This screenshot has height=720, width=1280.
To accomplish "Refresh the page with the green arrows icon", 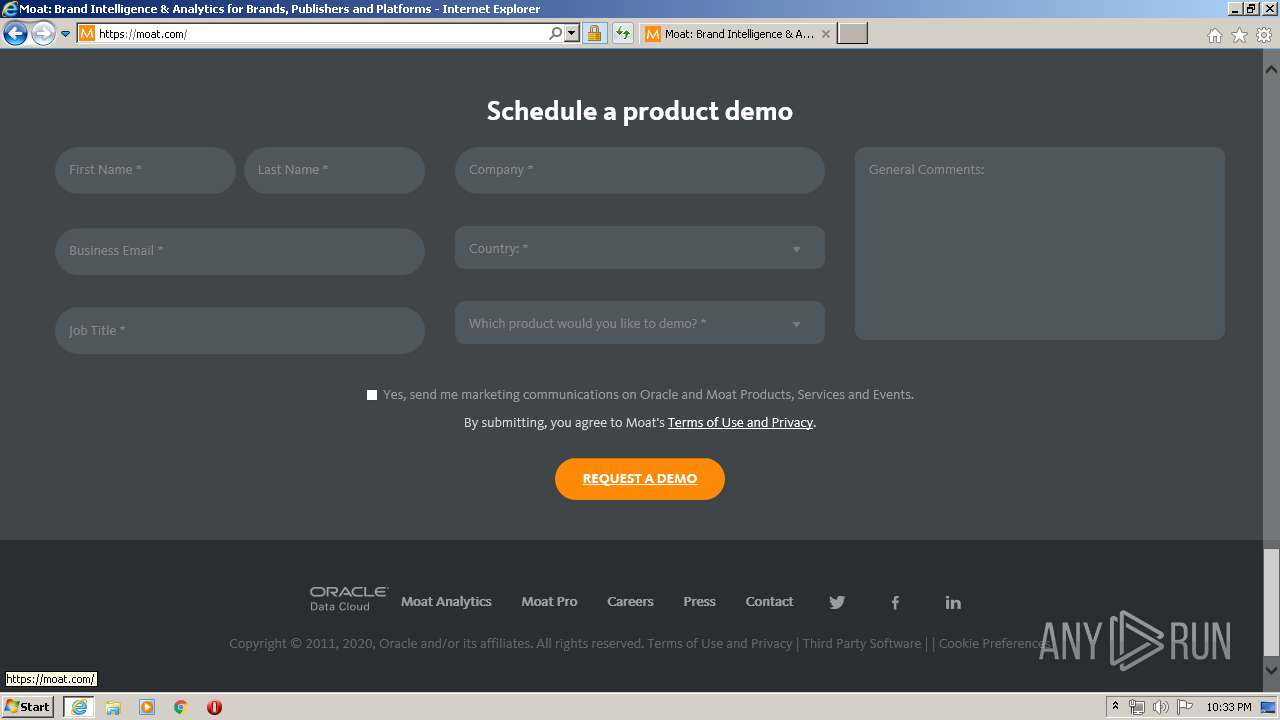I will tap(623, 33).
